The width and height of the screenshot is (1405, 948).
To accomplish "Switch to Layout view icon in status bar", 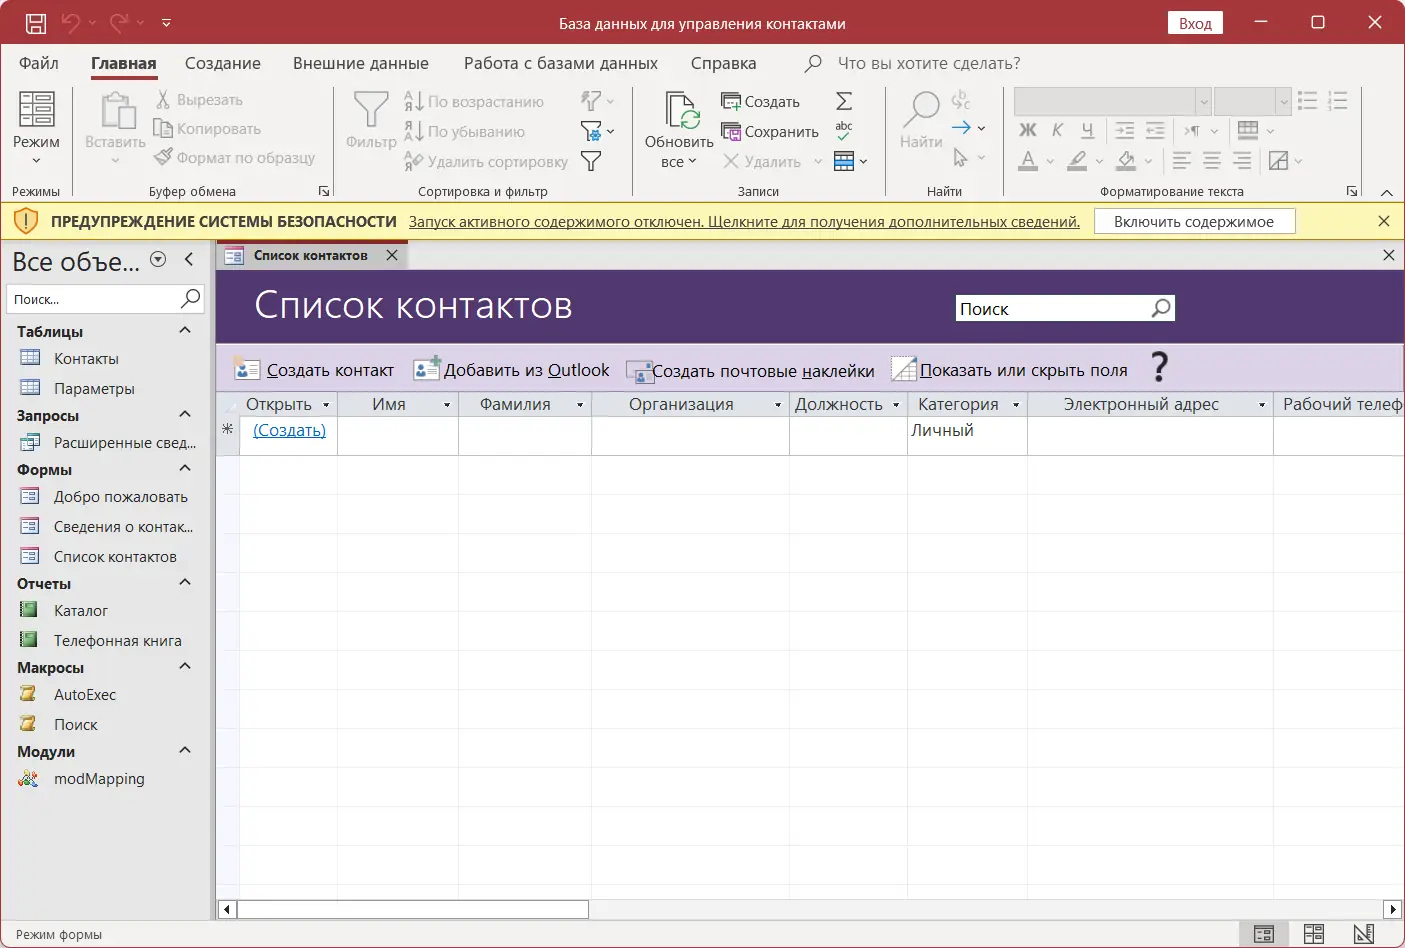I will point(1314,934).
